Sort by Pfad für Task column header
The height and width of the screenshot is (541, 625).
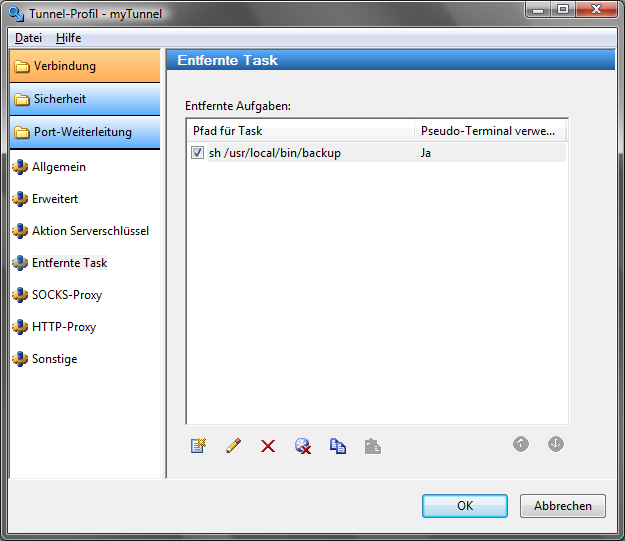pyautogui.click(x=300, y=131)
